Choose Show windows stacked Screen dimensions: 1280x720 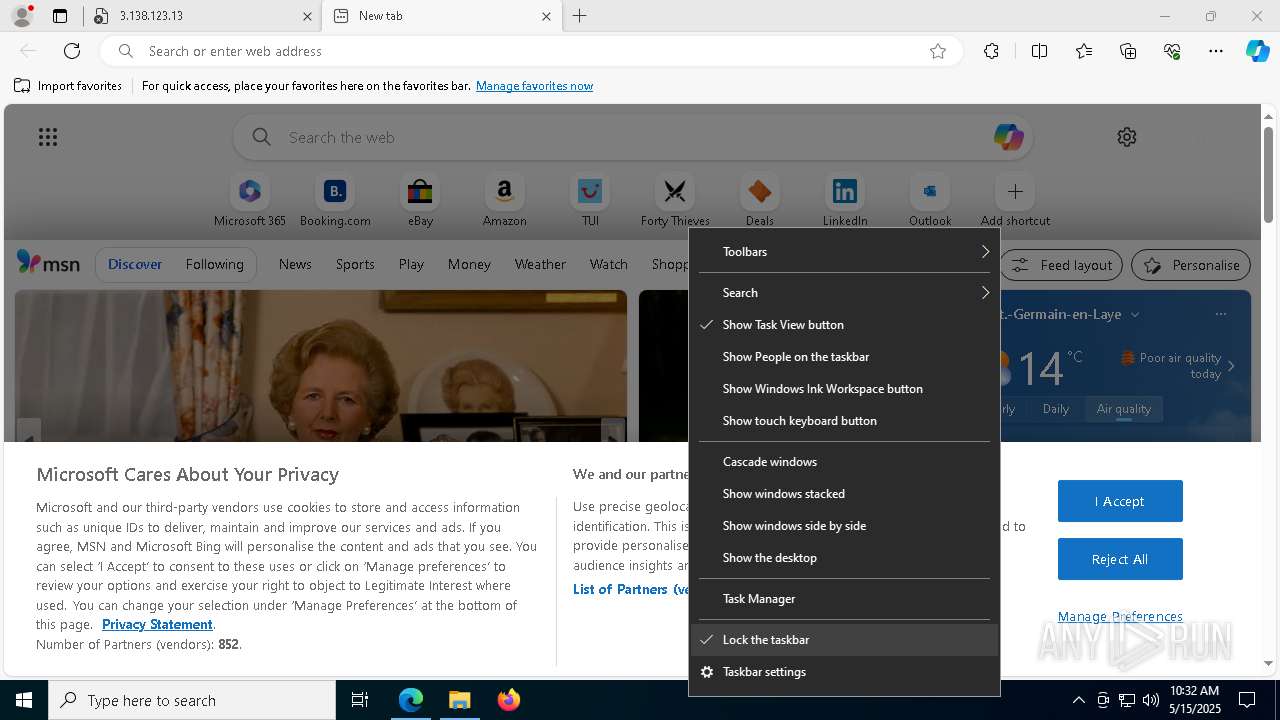[844, 494]
